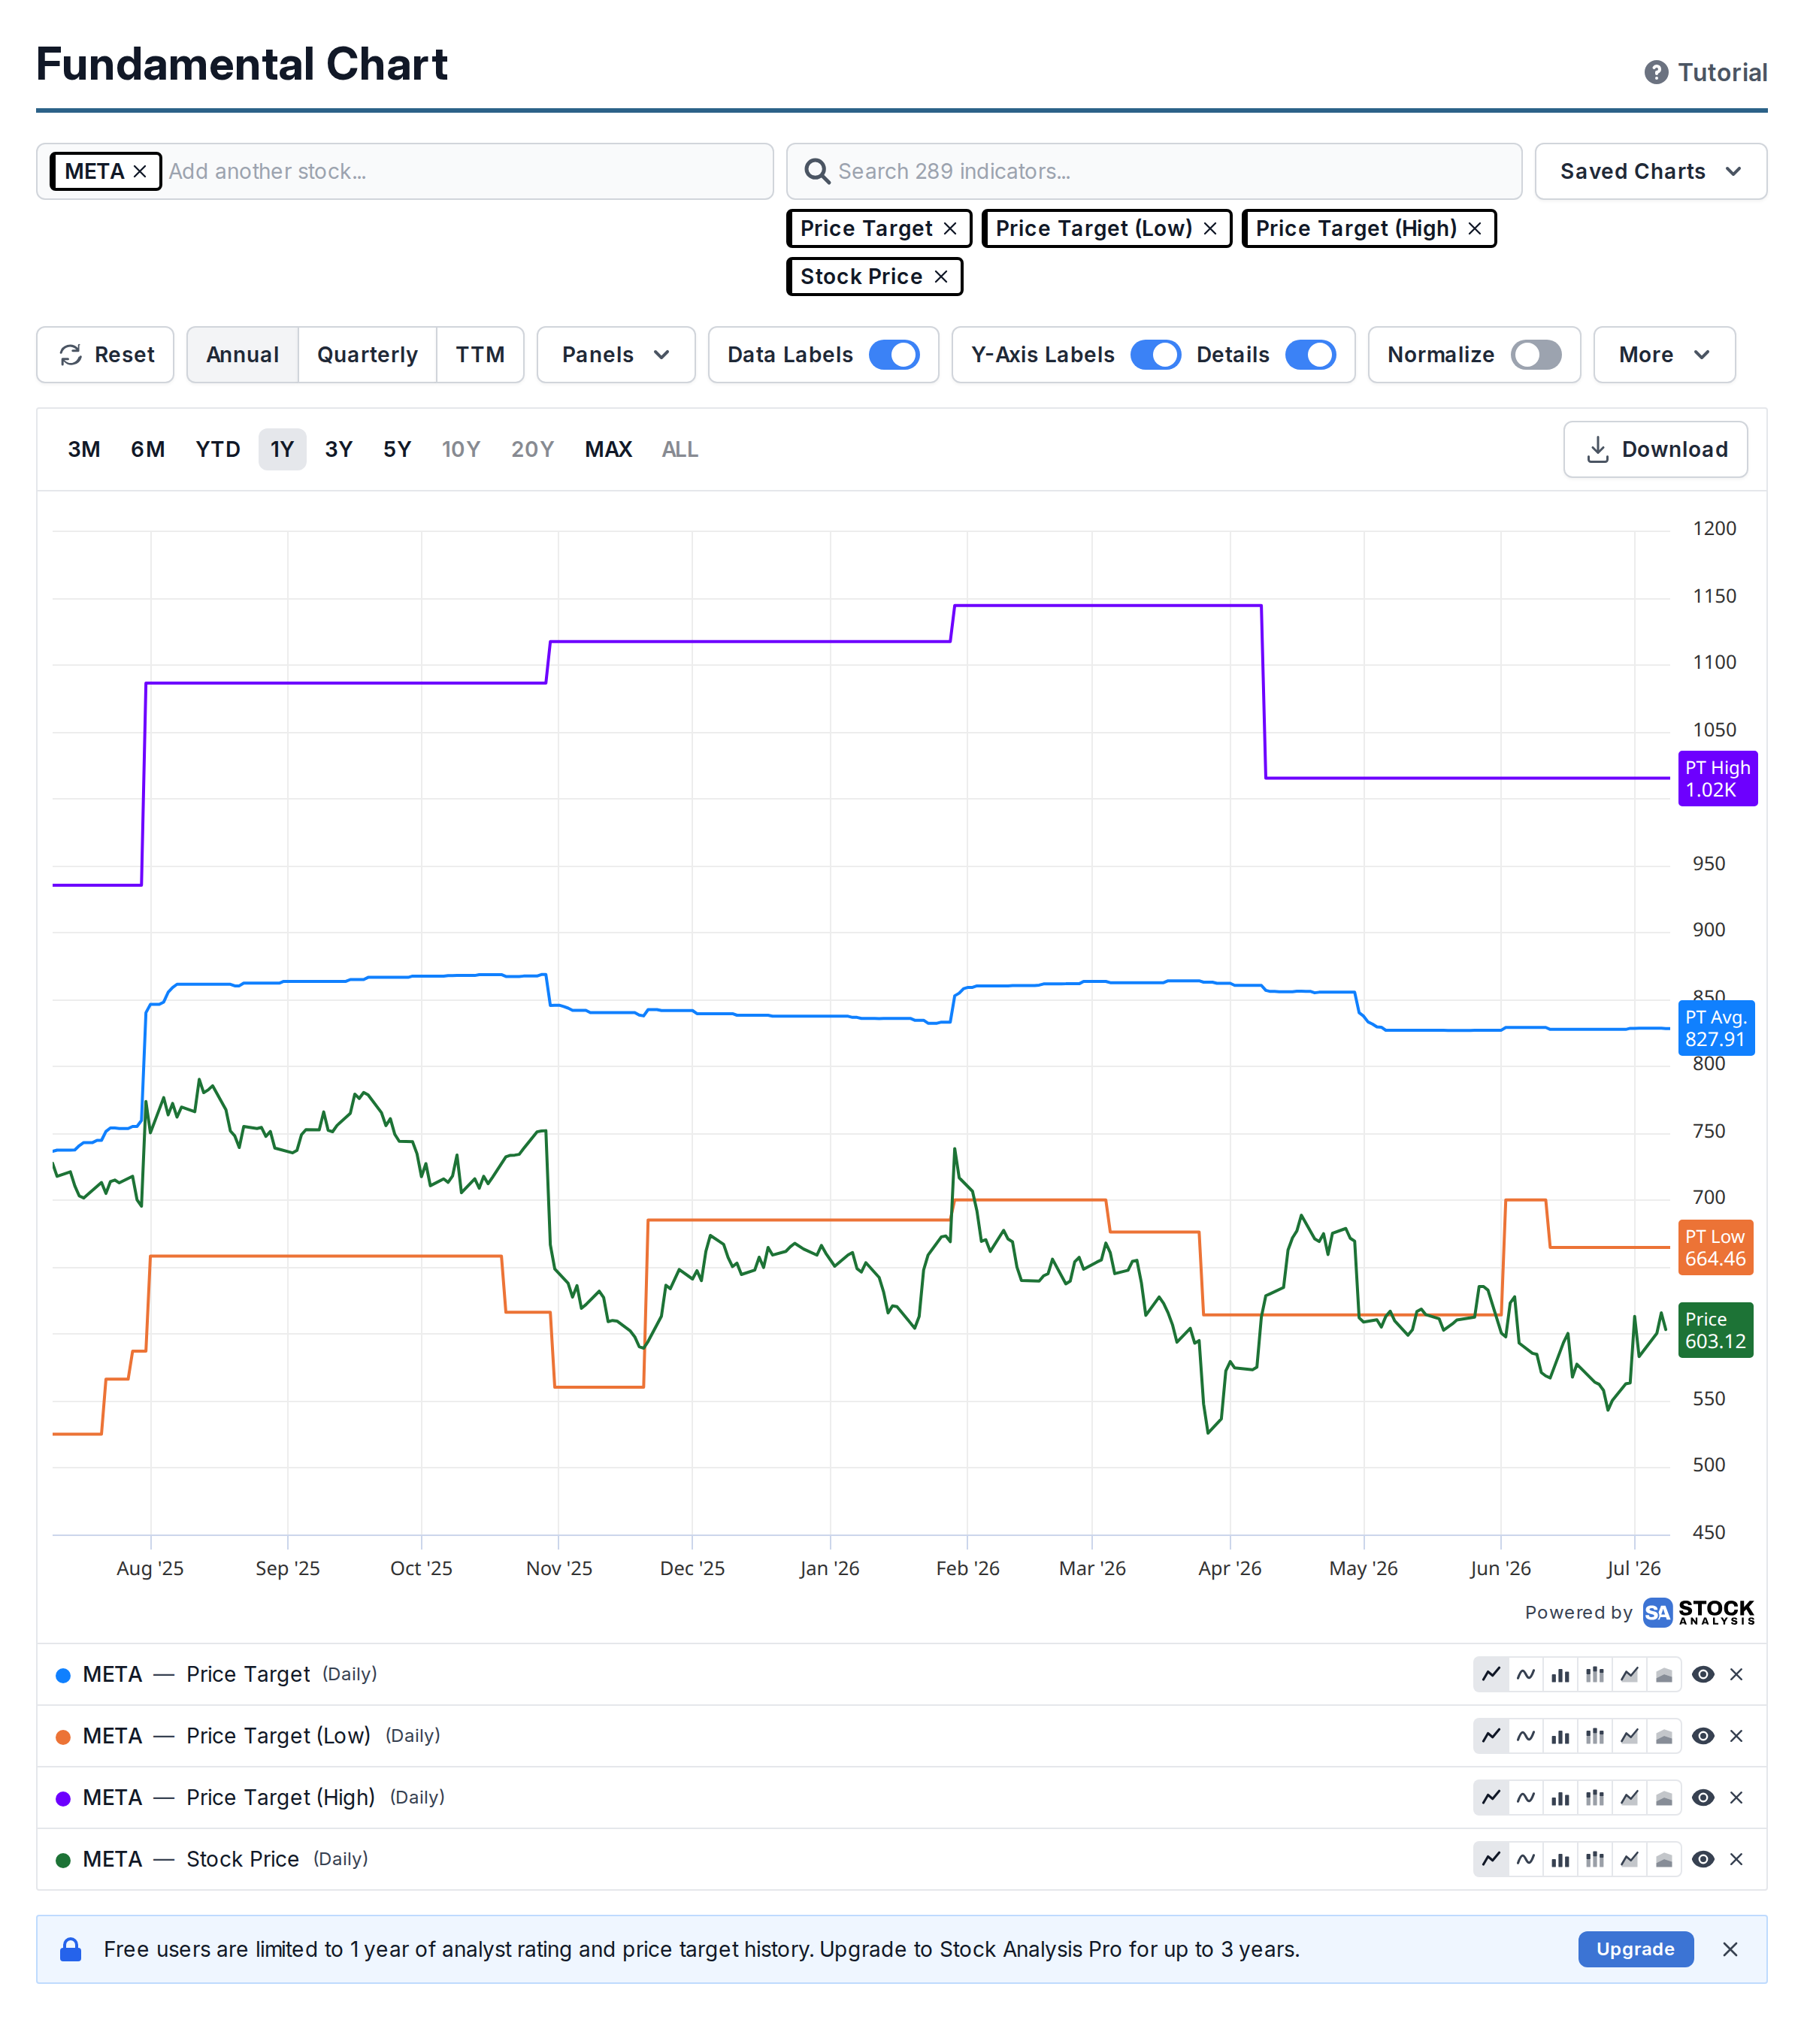Click the Price 603.12 data label
1804x2044 pixels.
point(1715,1330)
